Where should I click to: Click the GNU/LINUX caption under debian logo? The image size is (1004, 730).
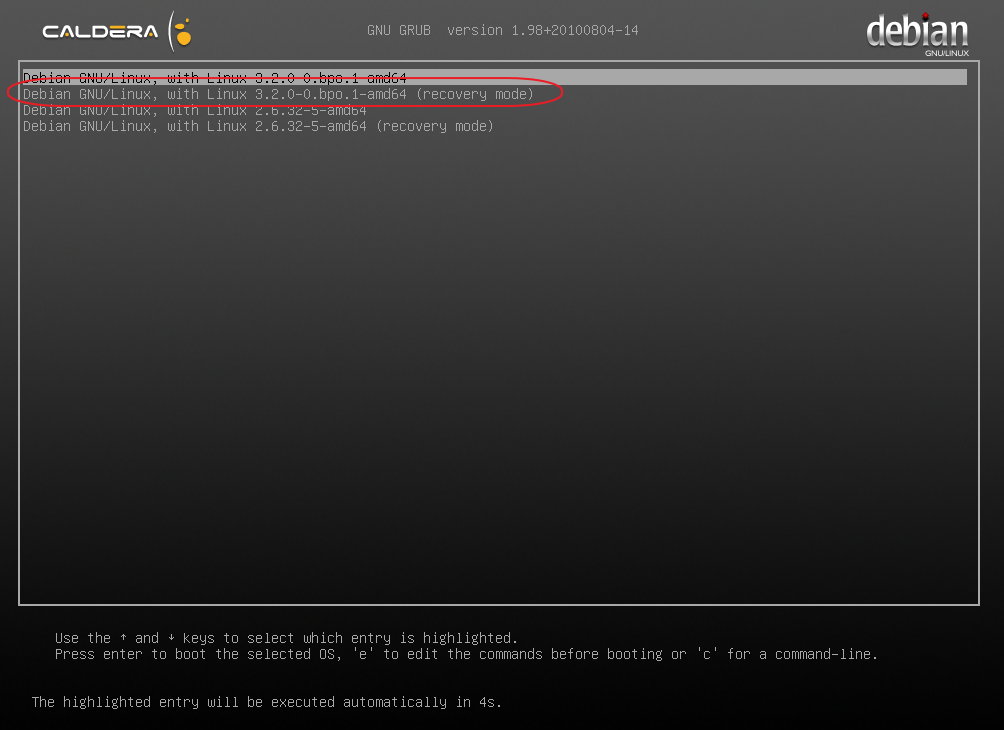pyautogui.click(x=945, y=53)
